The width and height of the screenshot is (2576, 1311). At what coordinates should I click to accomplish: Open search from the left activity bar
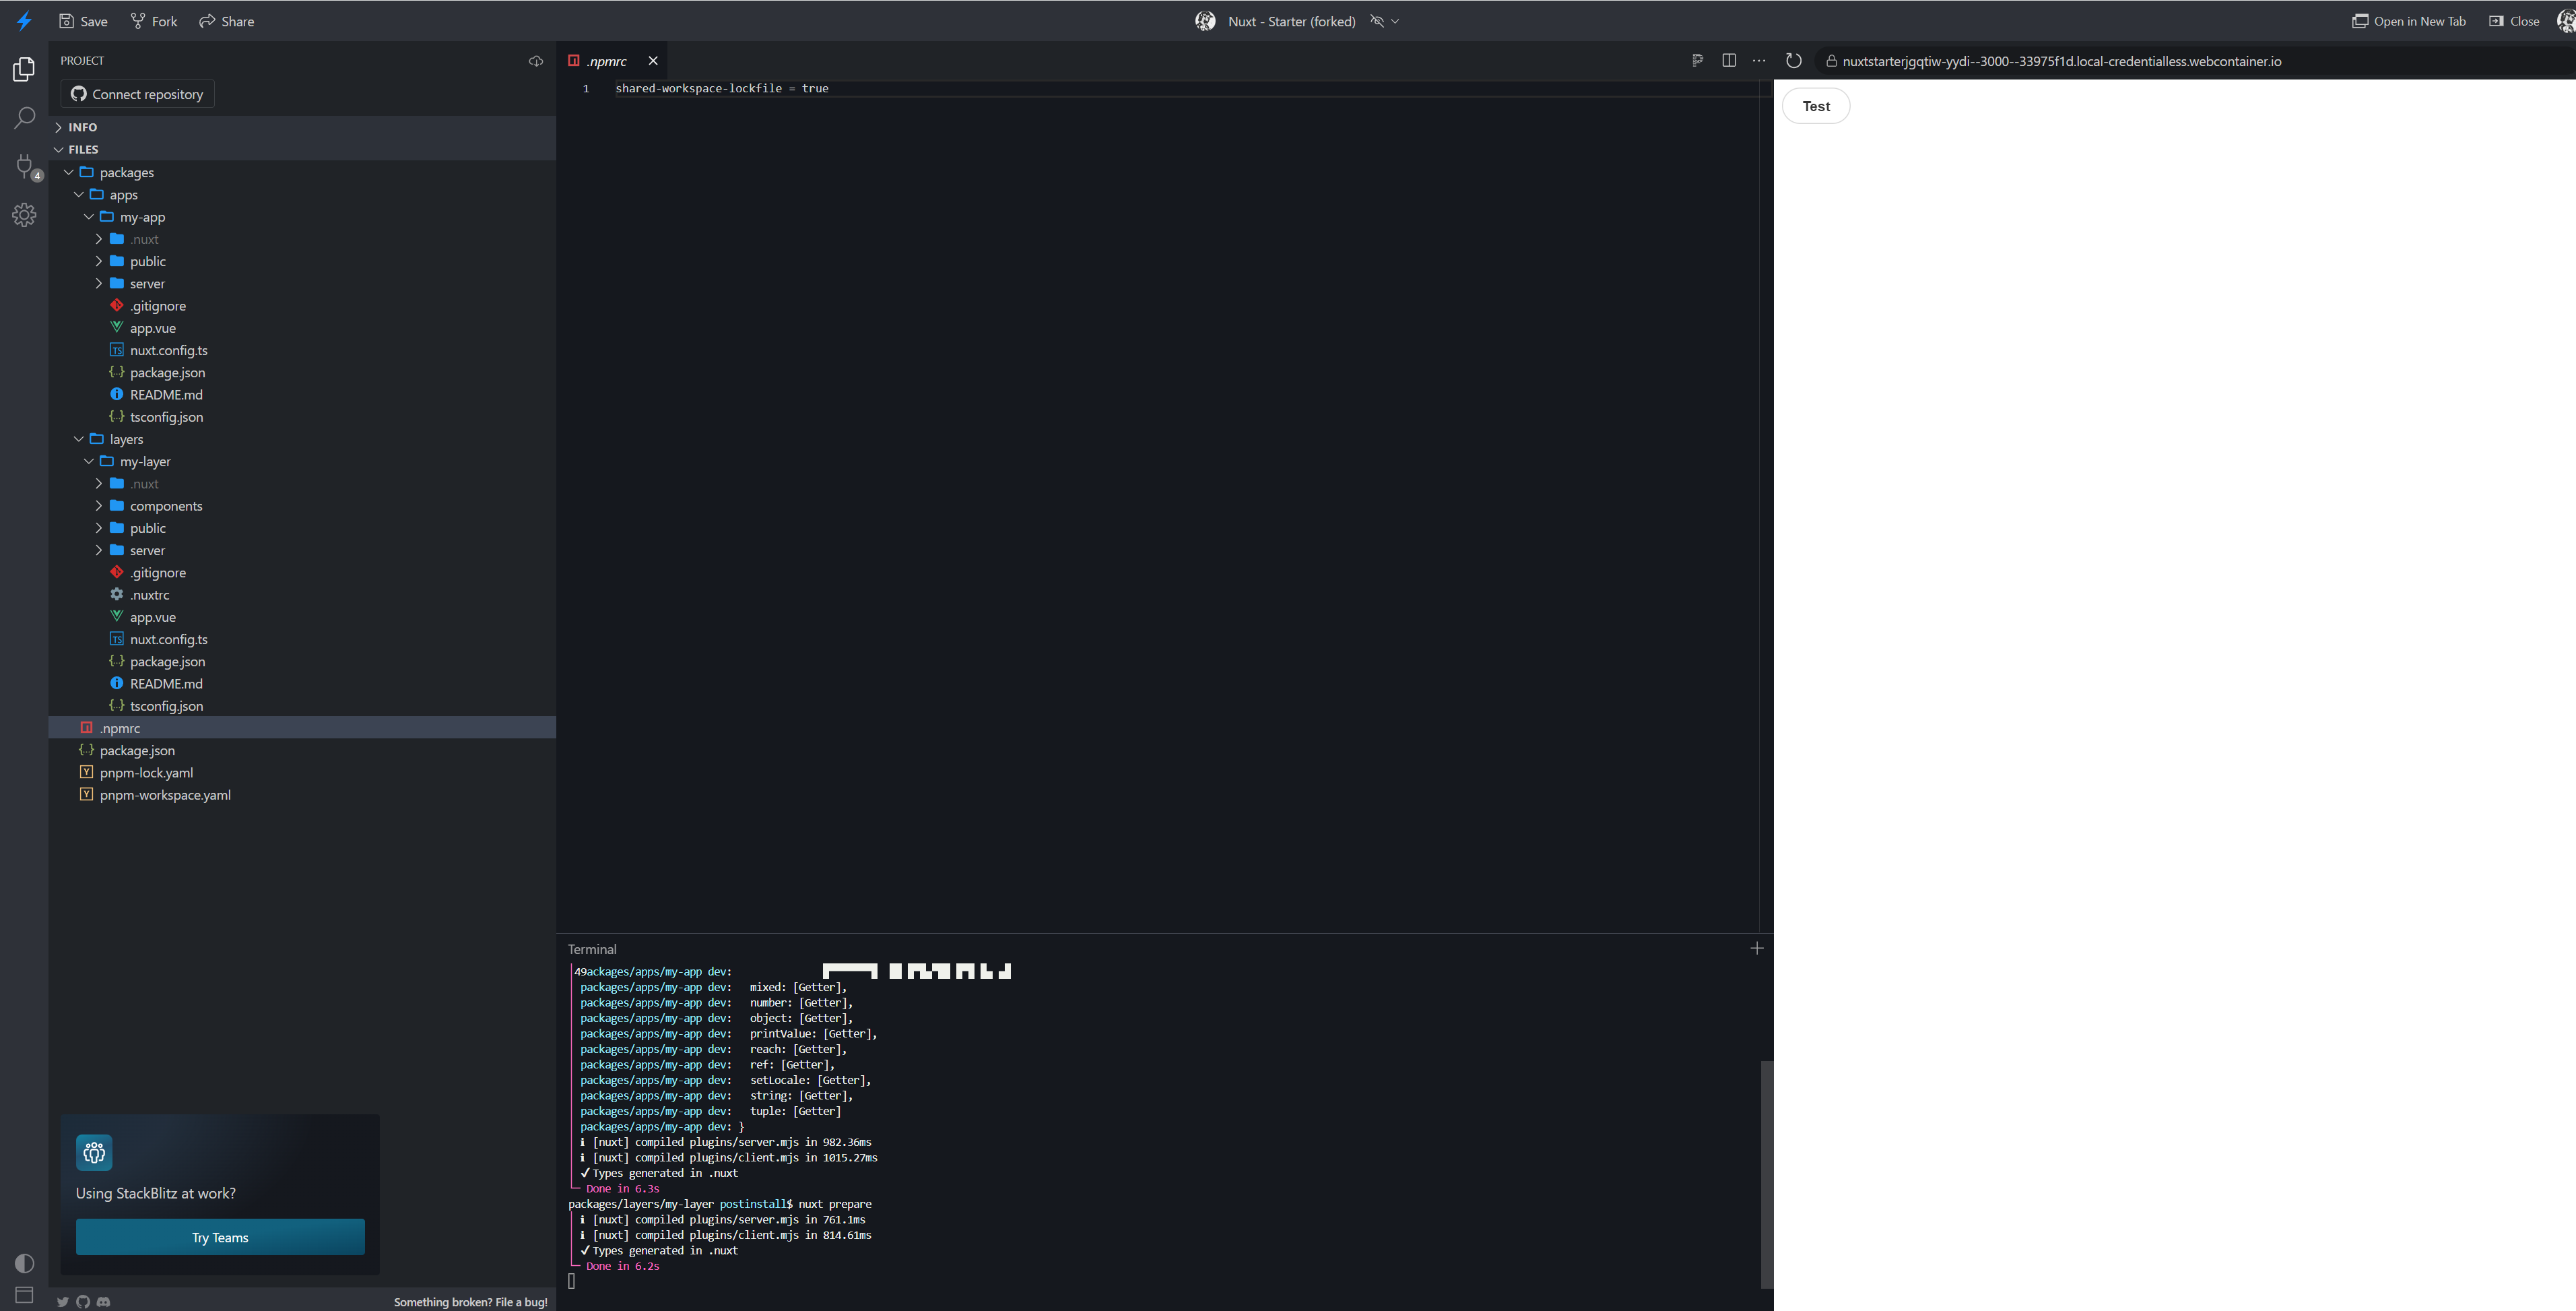tap(24, 118)
